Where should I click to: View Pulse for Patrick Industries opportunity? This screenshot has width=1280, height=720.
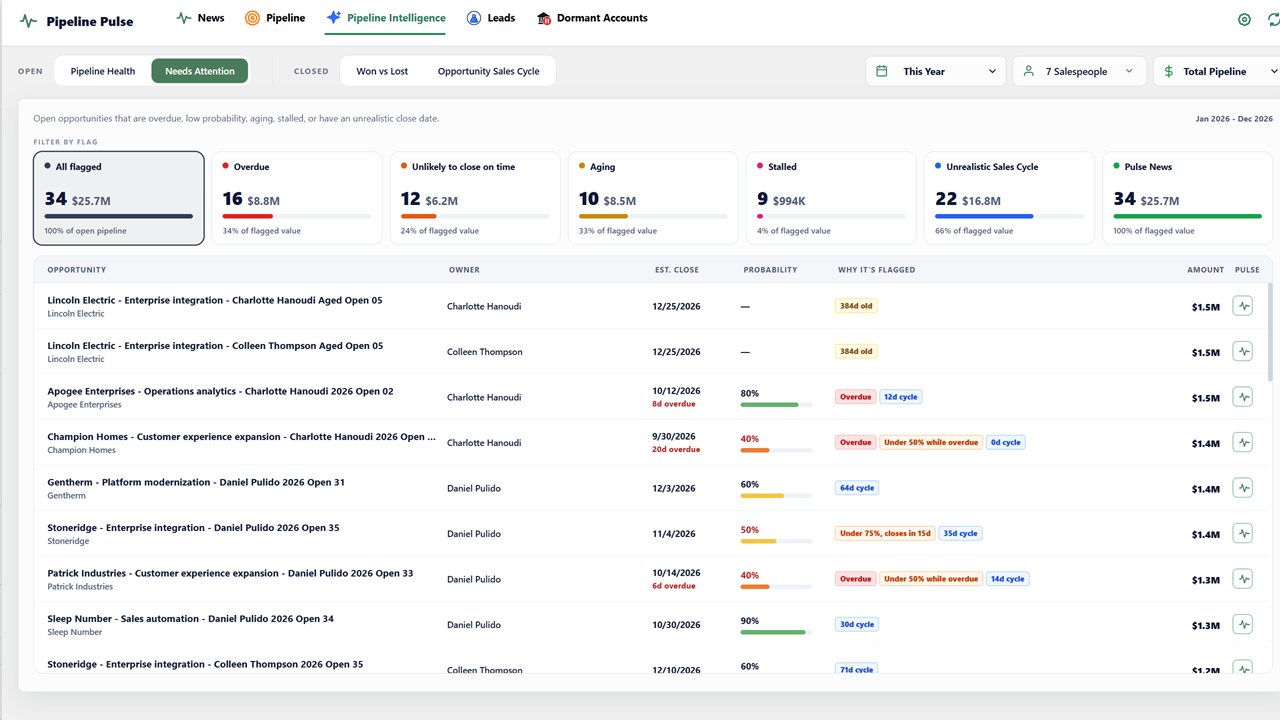(1243, 579)
